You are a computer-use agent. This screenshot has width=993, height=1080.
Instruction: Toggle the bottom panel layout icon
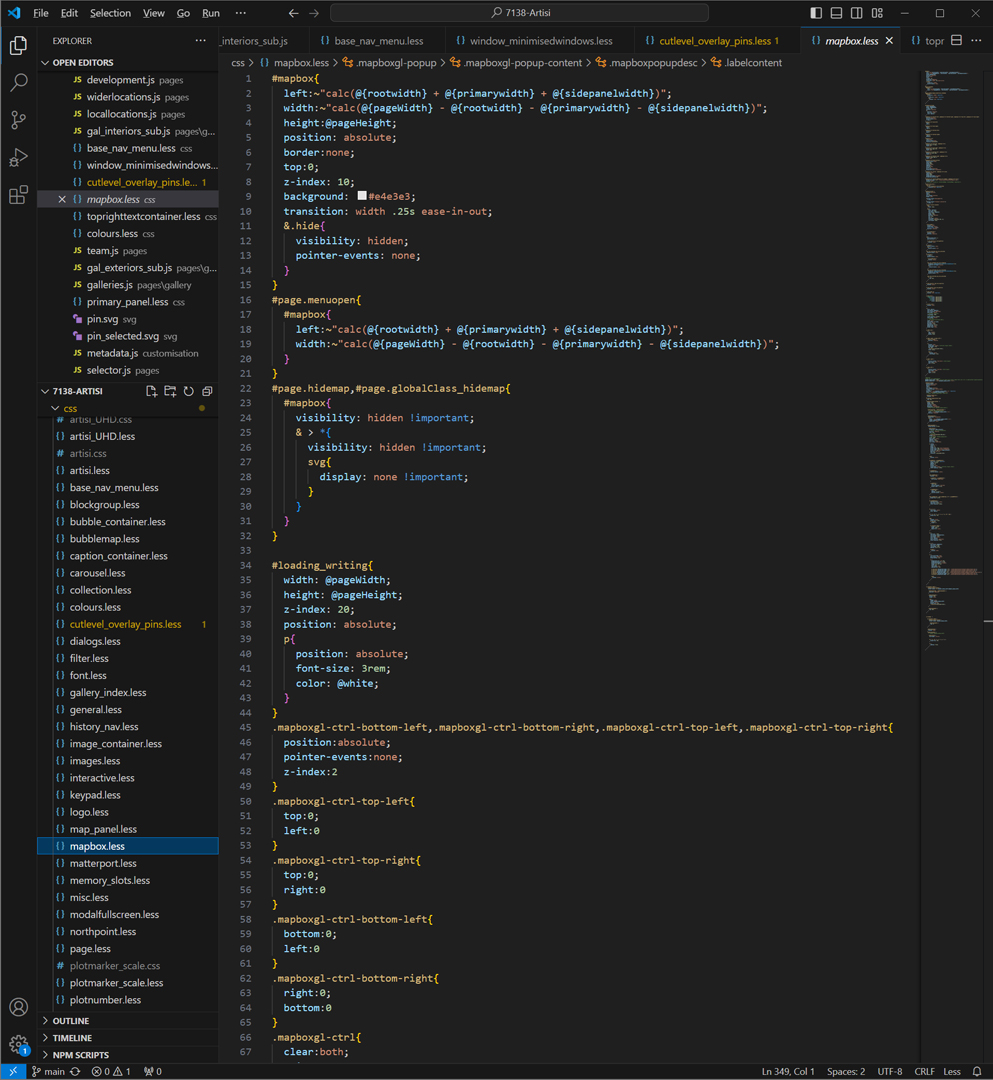click(x=836, y=13)
